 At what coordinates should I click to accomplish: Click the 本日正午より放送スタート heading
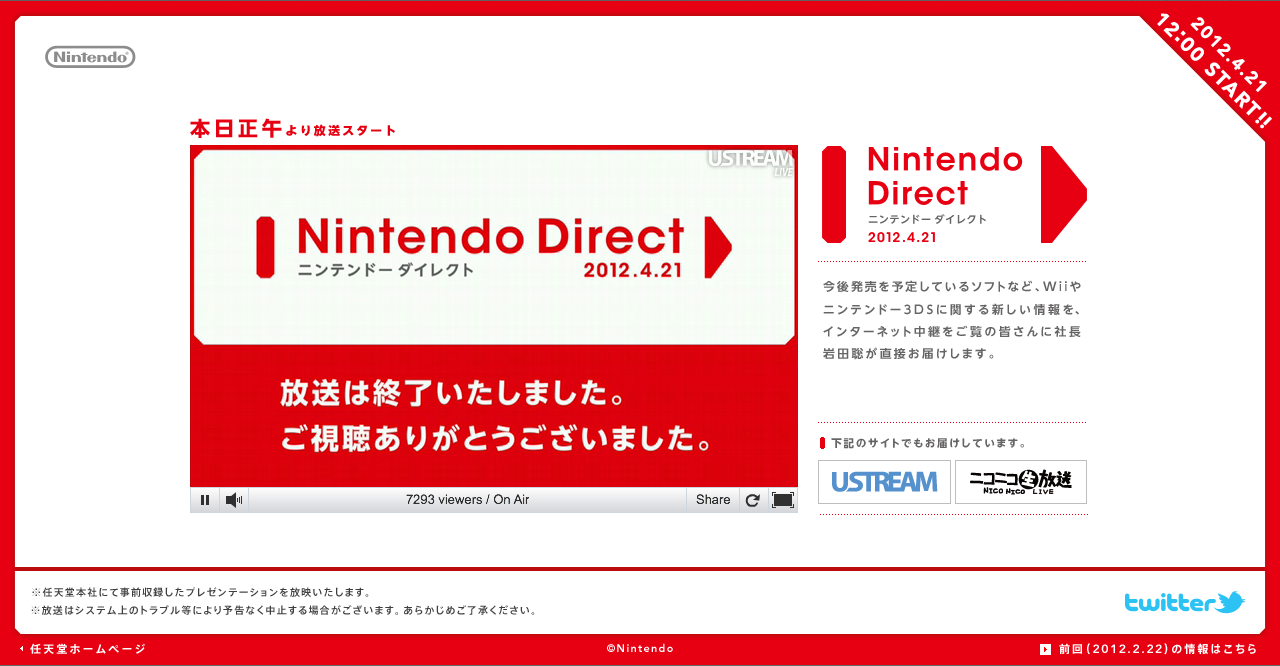[293, 129]
